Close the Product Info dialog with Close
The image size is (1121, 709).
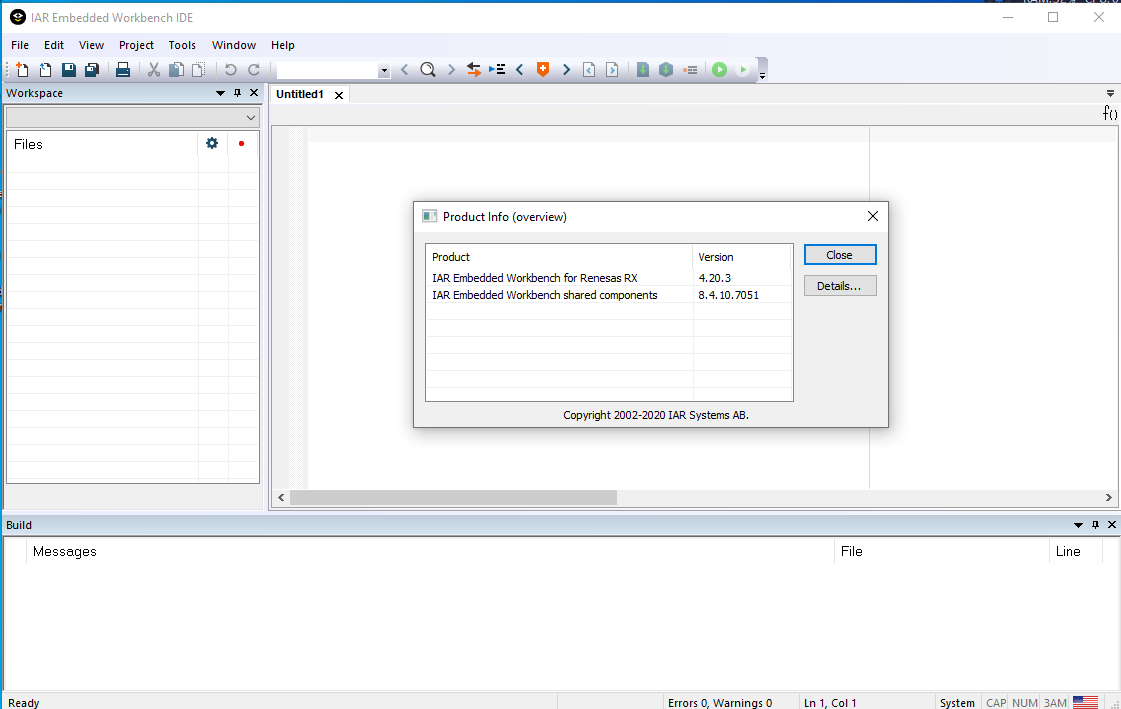(839, 255)
